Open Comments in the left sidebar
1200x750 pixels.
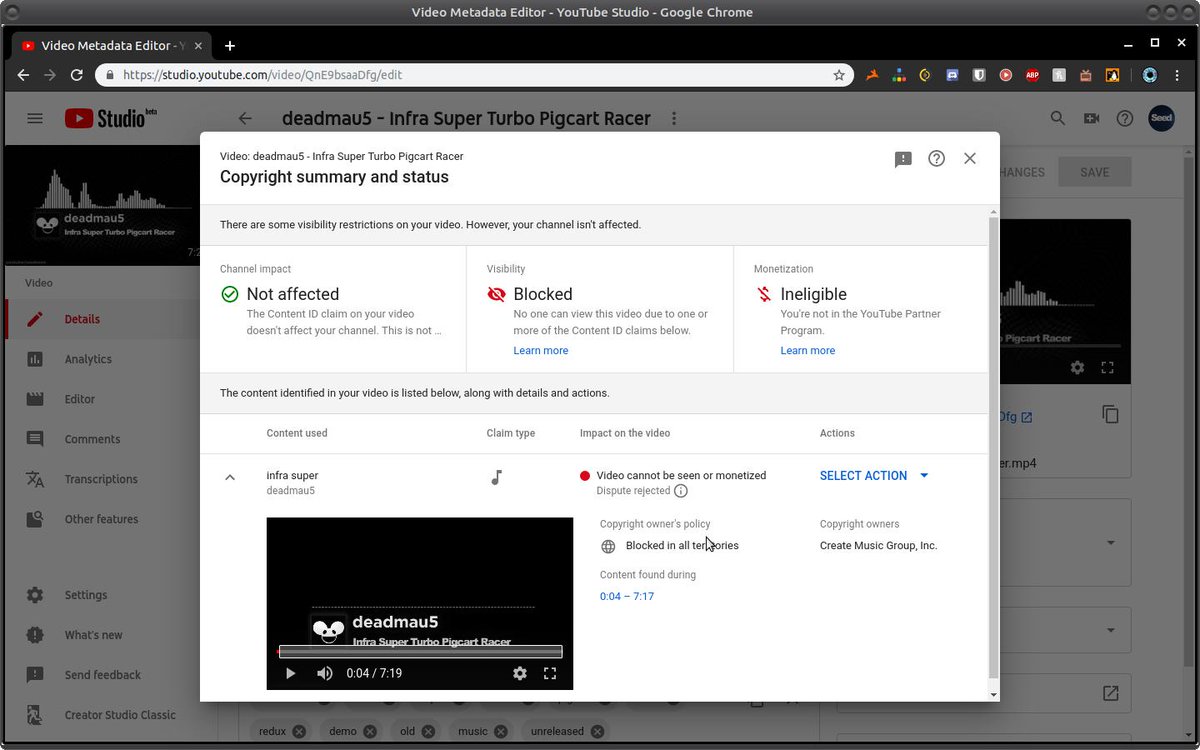click(x=102, y=439)
